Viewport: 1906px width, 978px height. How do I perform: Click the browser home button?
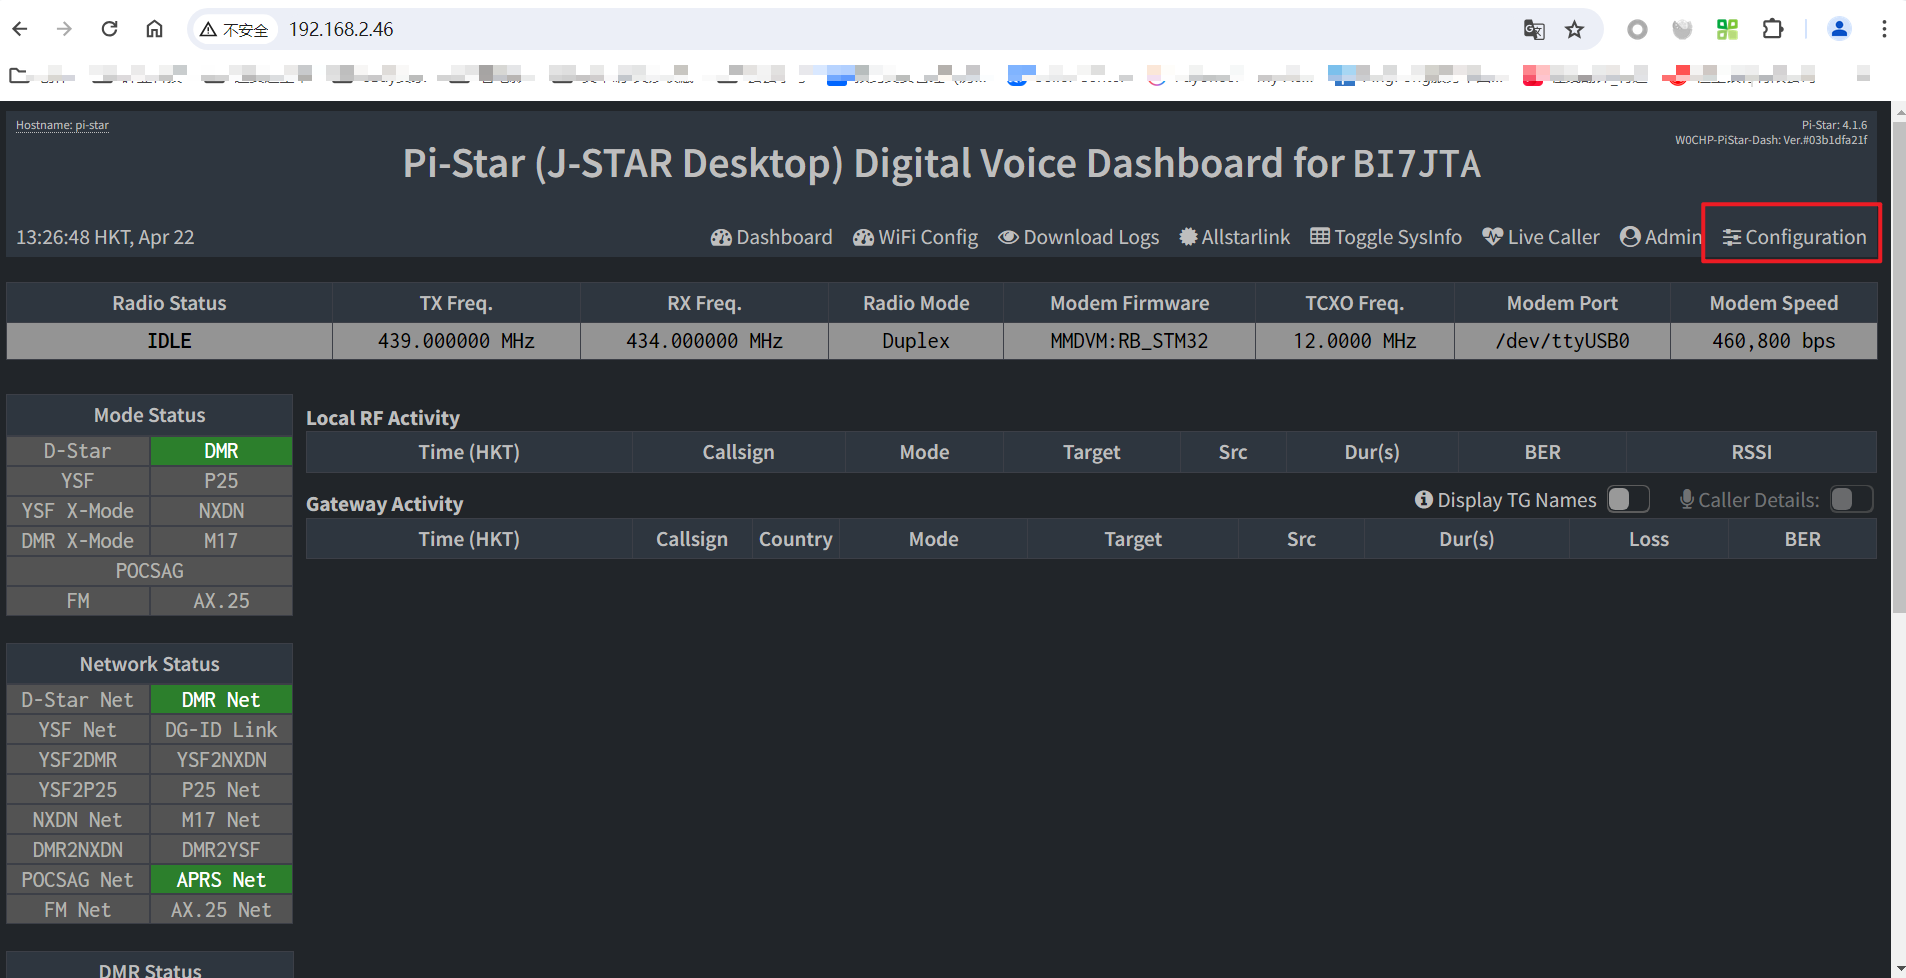(154, 29)
